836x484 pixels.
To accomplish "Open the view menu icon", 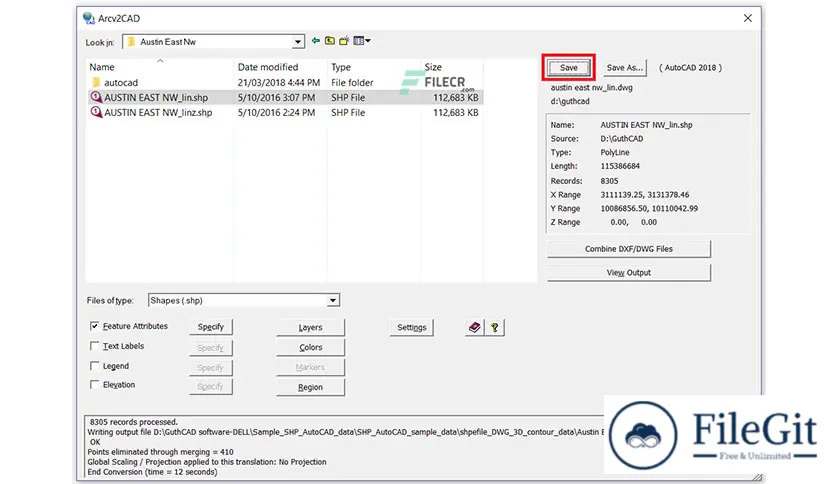I will (x=362, y=41).
